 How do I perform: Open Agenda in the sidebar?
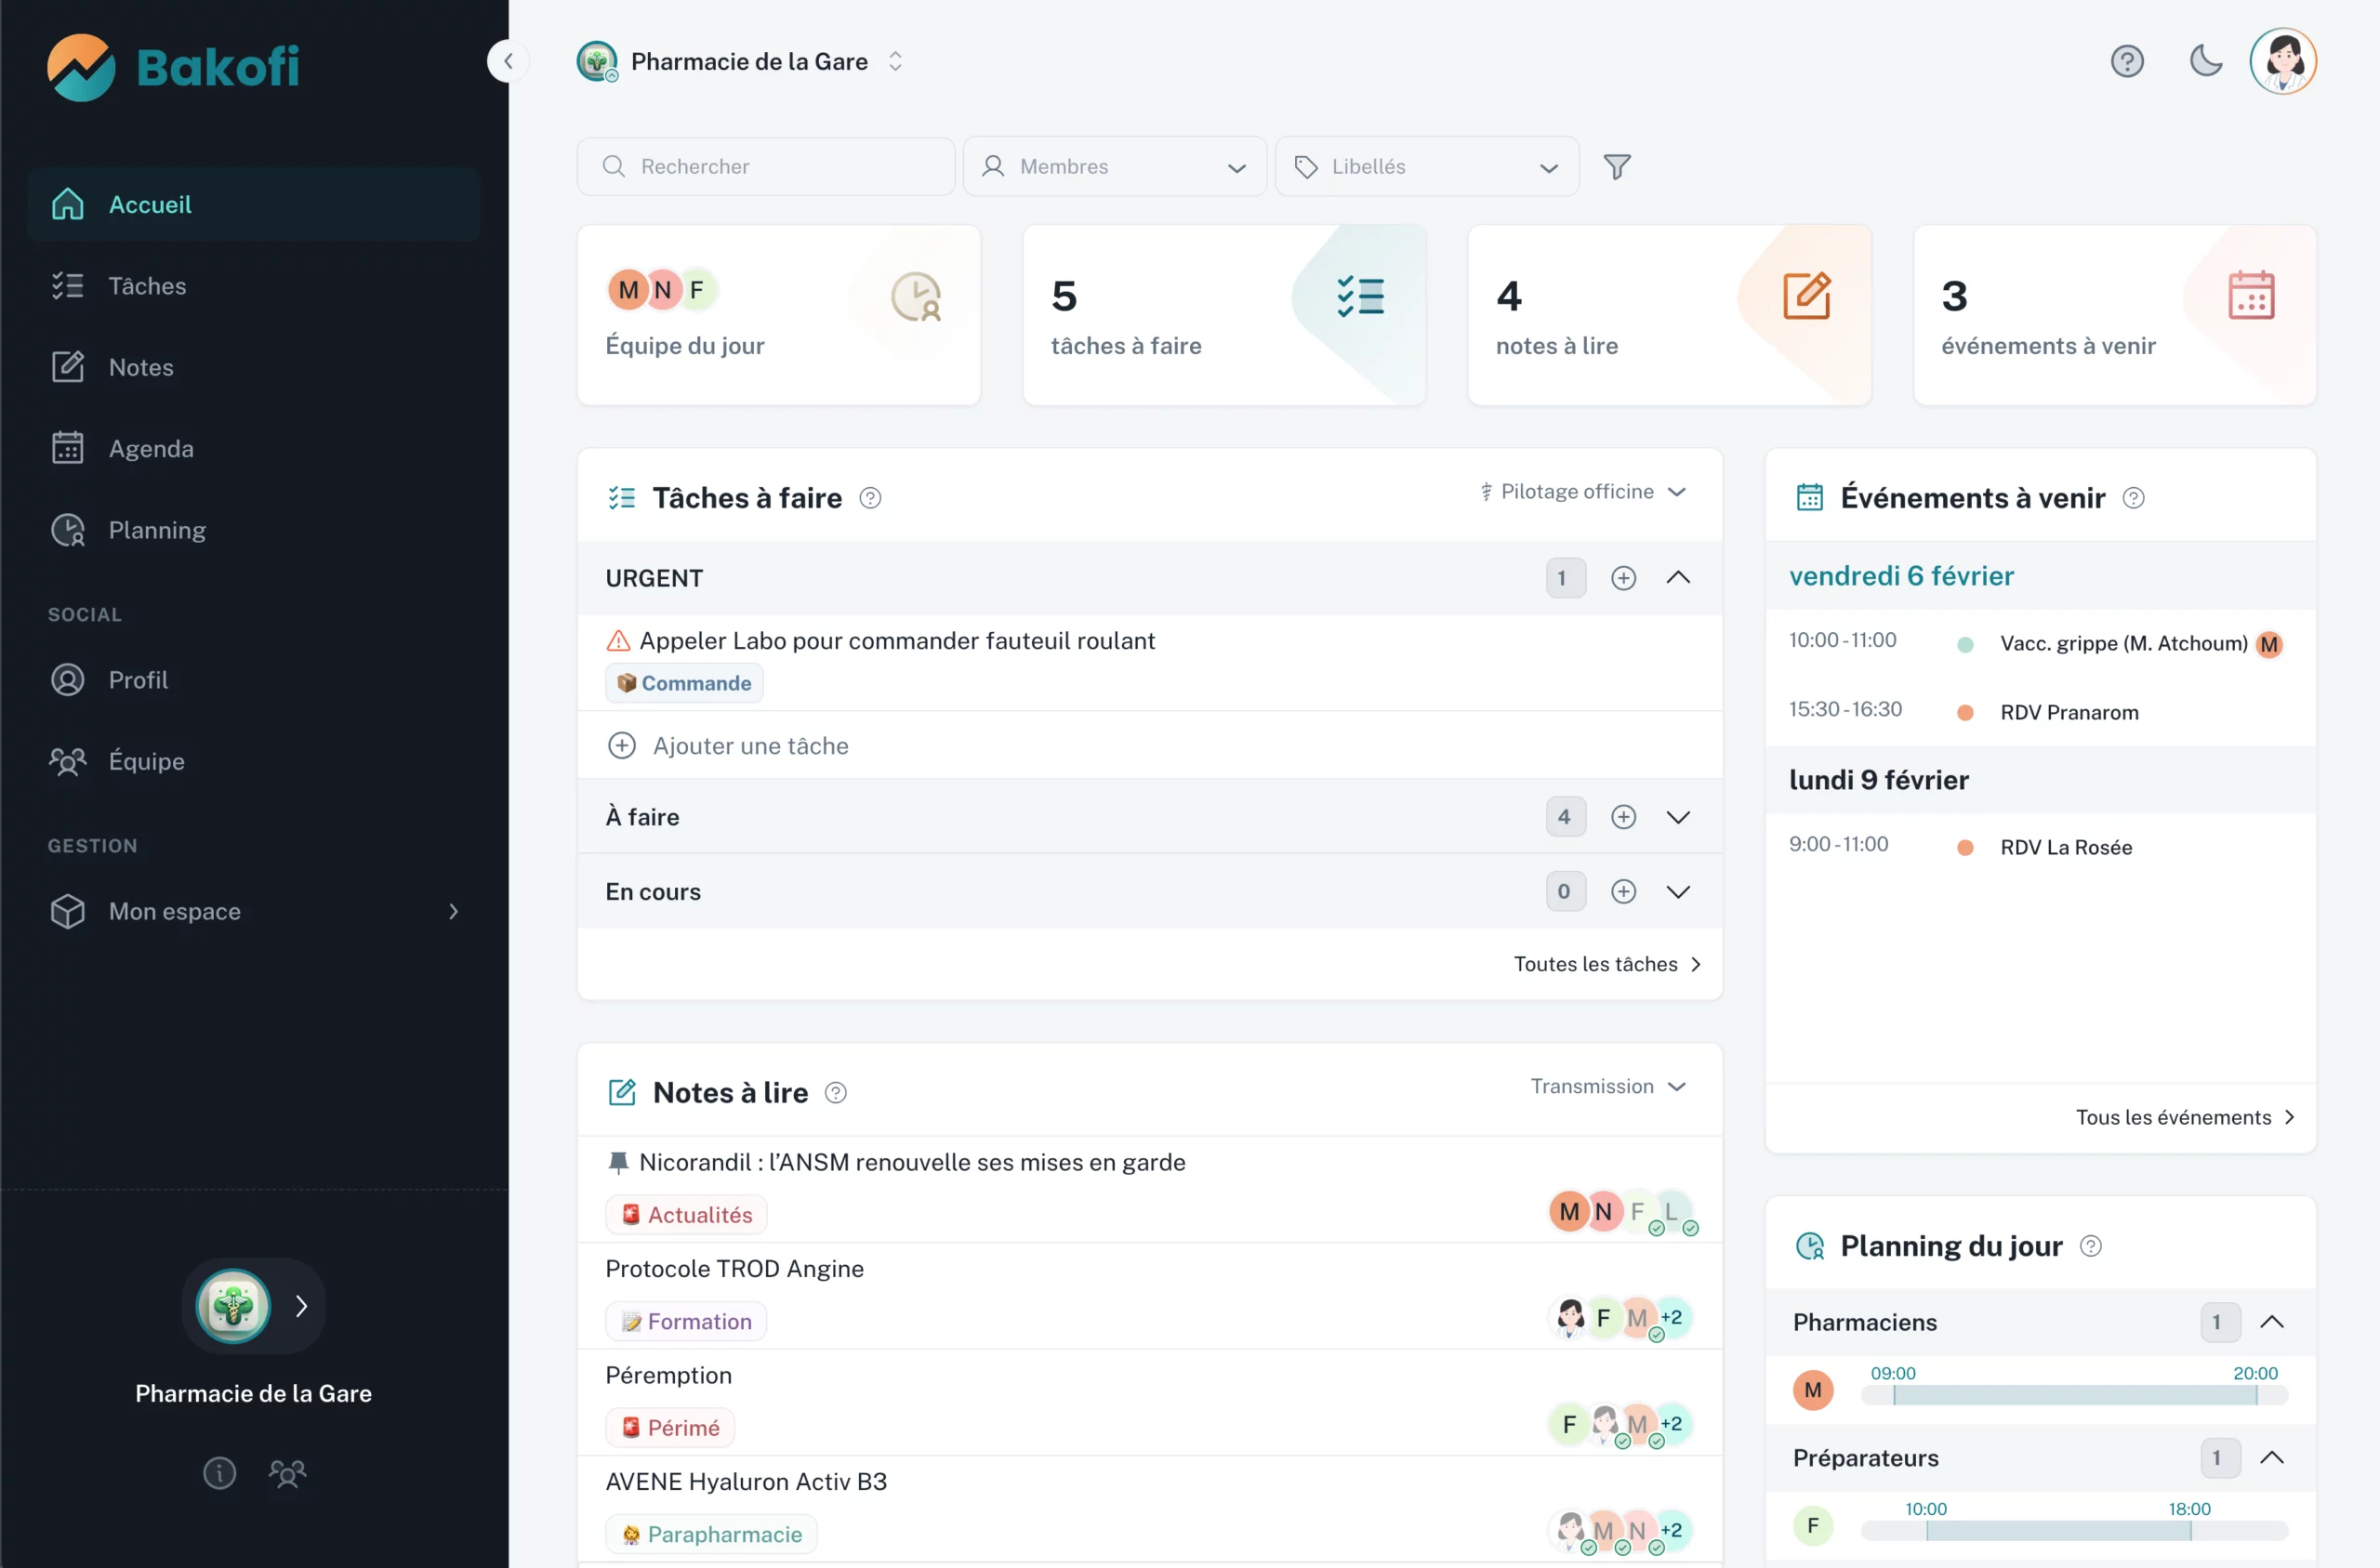click(x=151, y=448)
